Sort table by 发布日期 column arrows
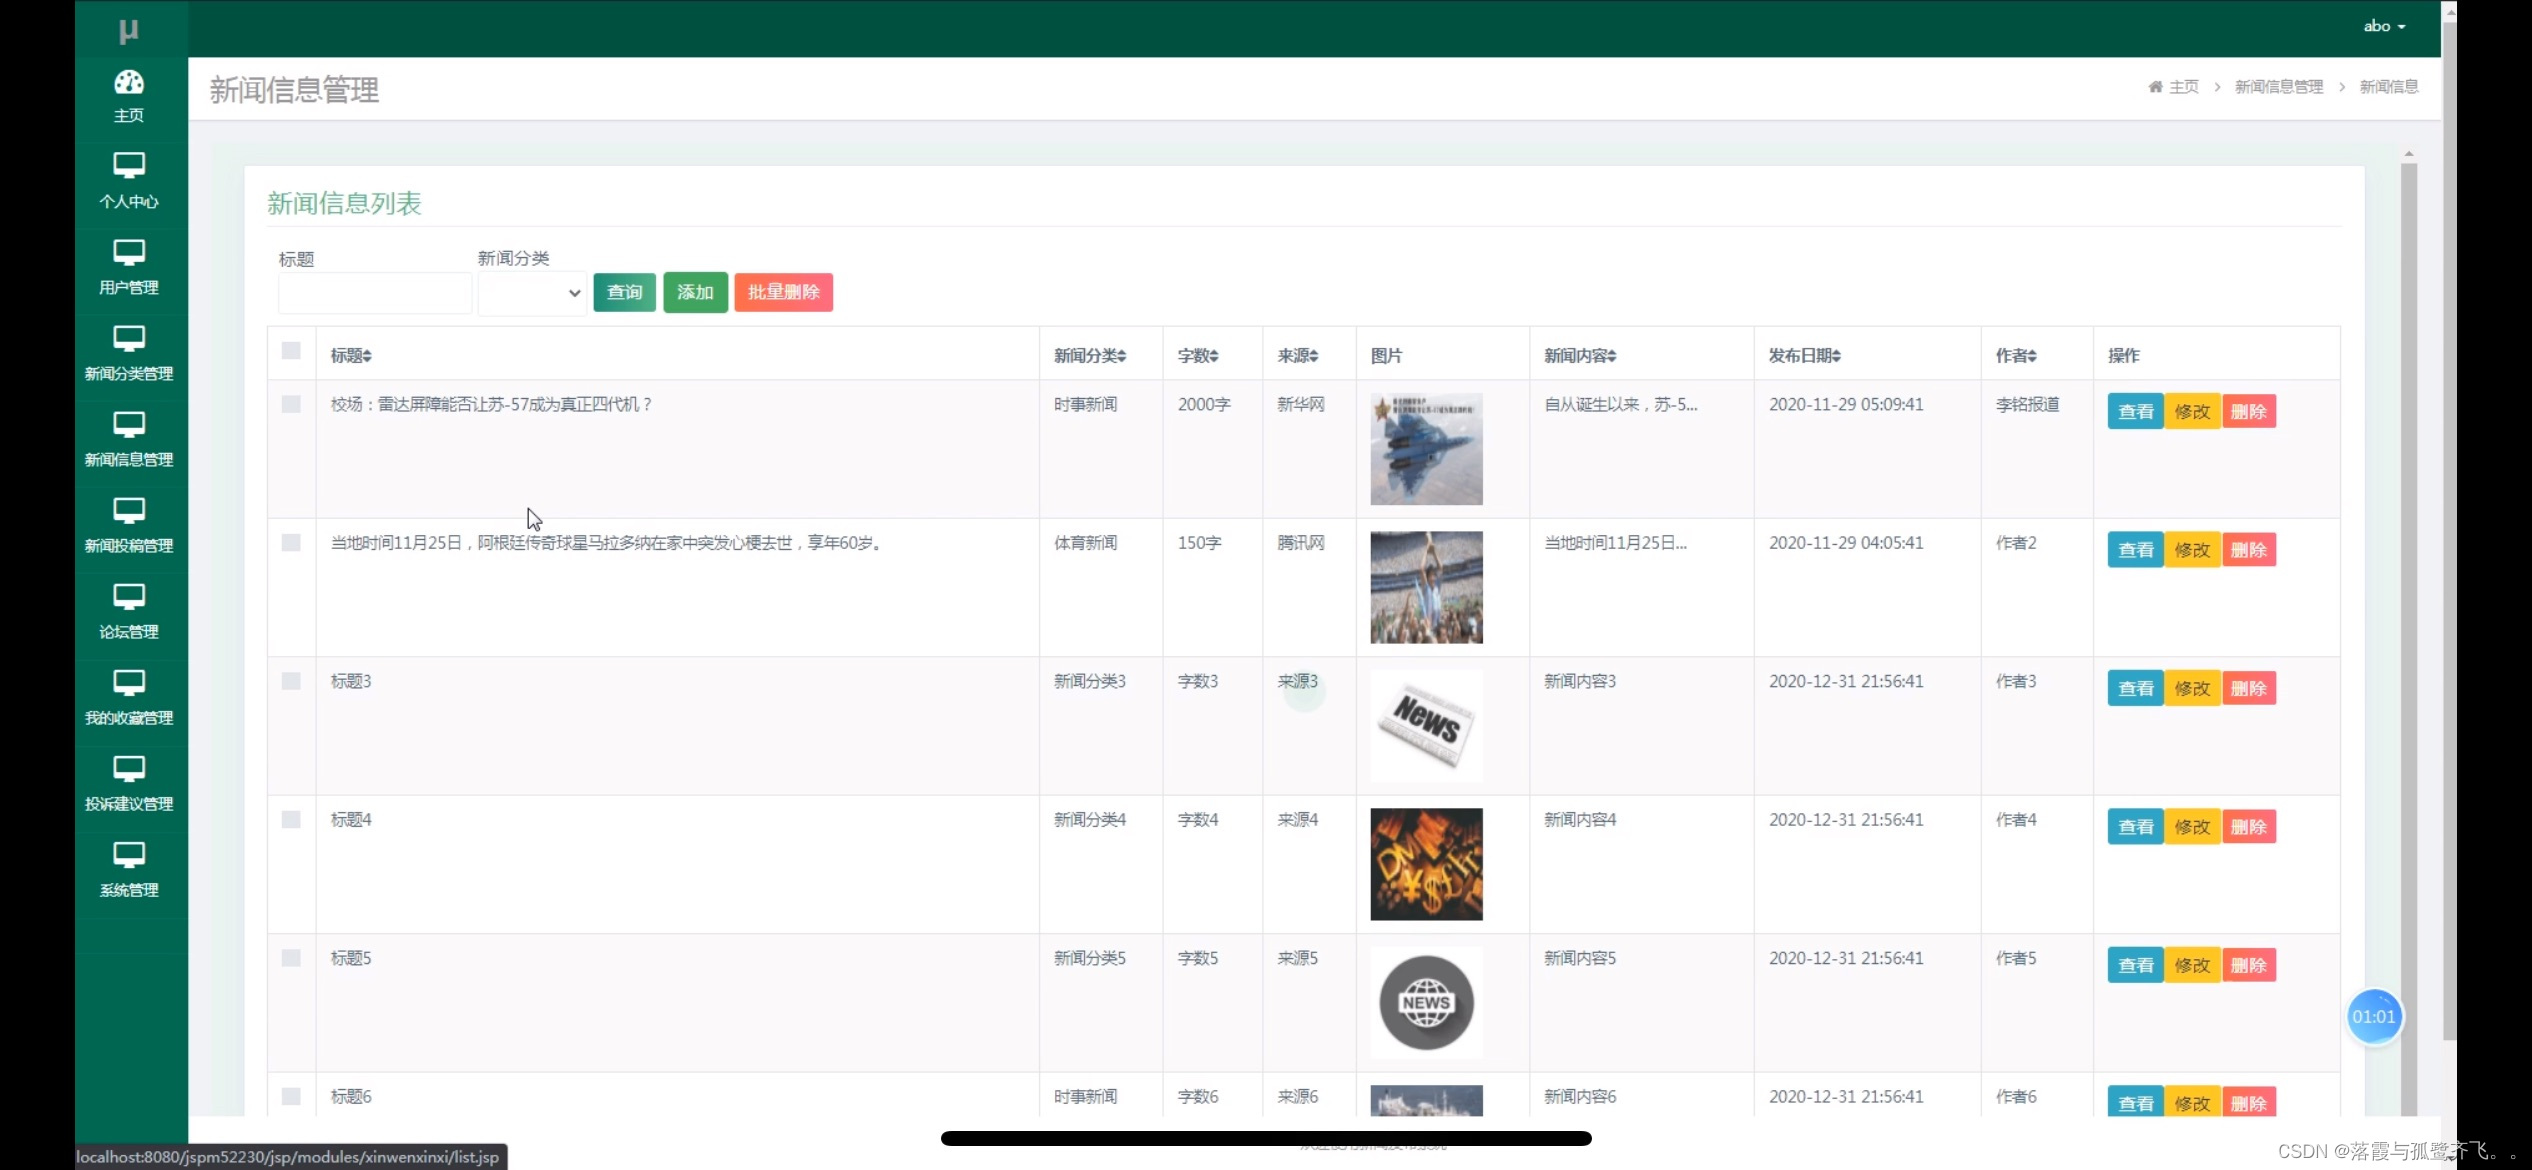Image resolution: width=2532 pixels, height=1170 pixels. tap(1836, 356)
